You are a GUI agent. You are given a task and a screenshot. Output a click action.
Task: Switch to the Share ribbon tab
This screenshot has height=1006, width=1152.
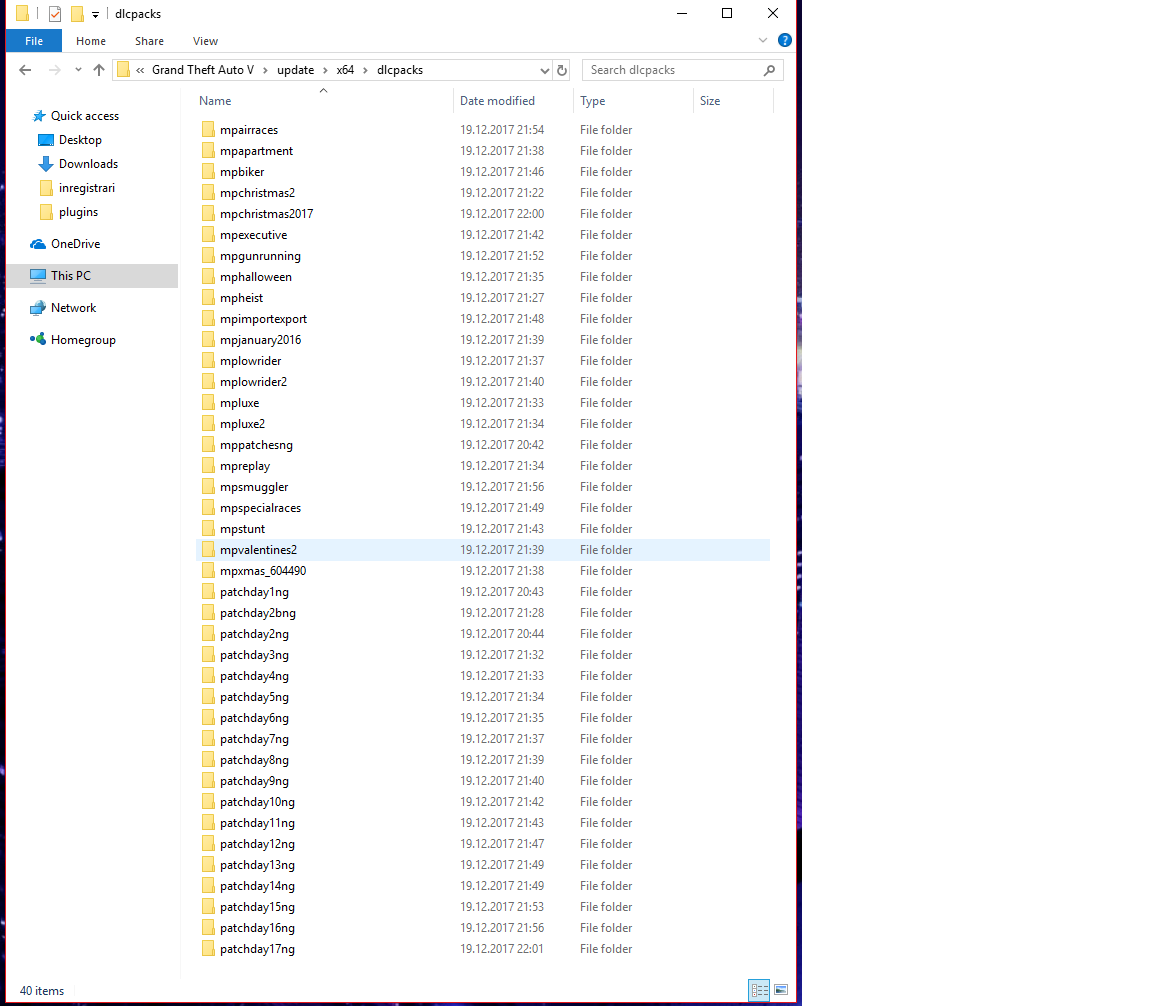149,41
